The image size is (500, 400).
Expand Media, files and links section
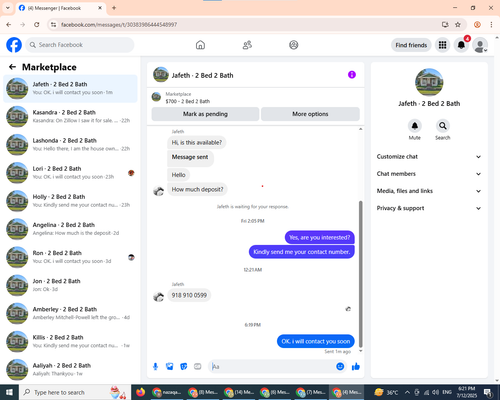point(429,191)
